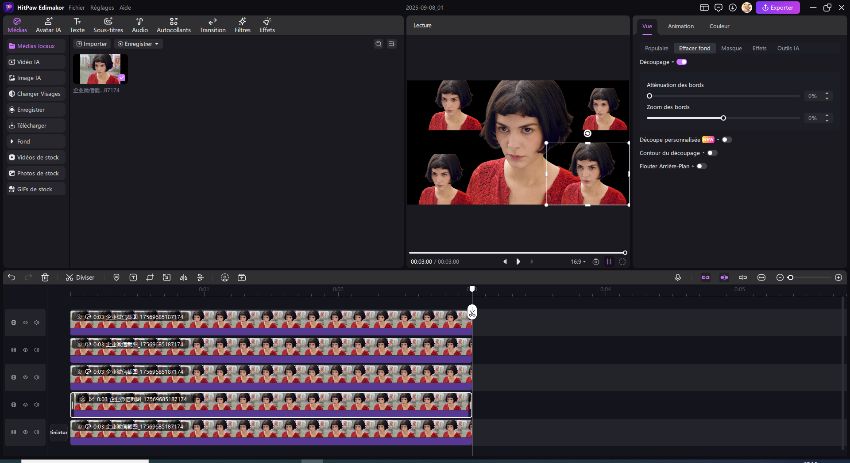Click the media panel search icon

[378, 44]
